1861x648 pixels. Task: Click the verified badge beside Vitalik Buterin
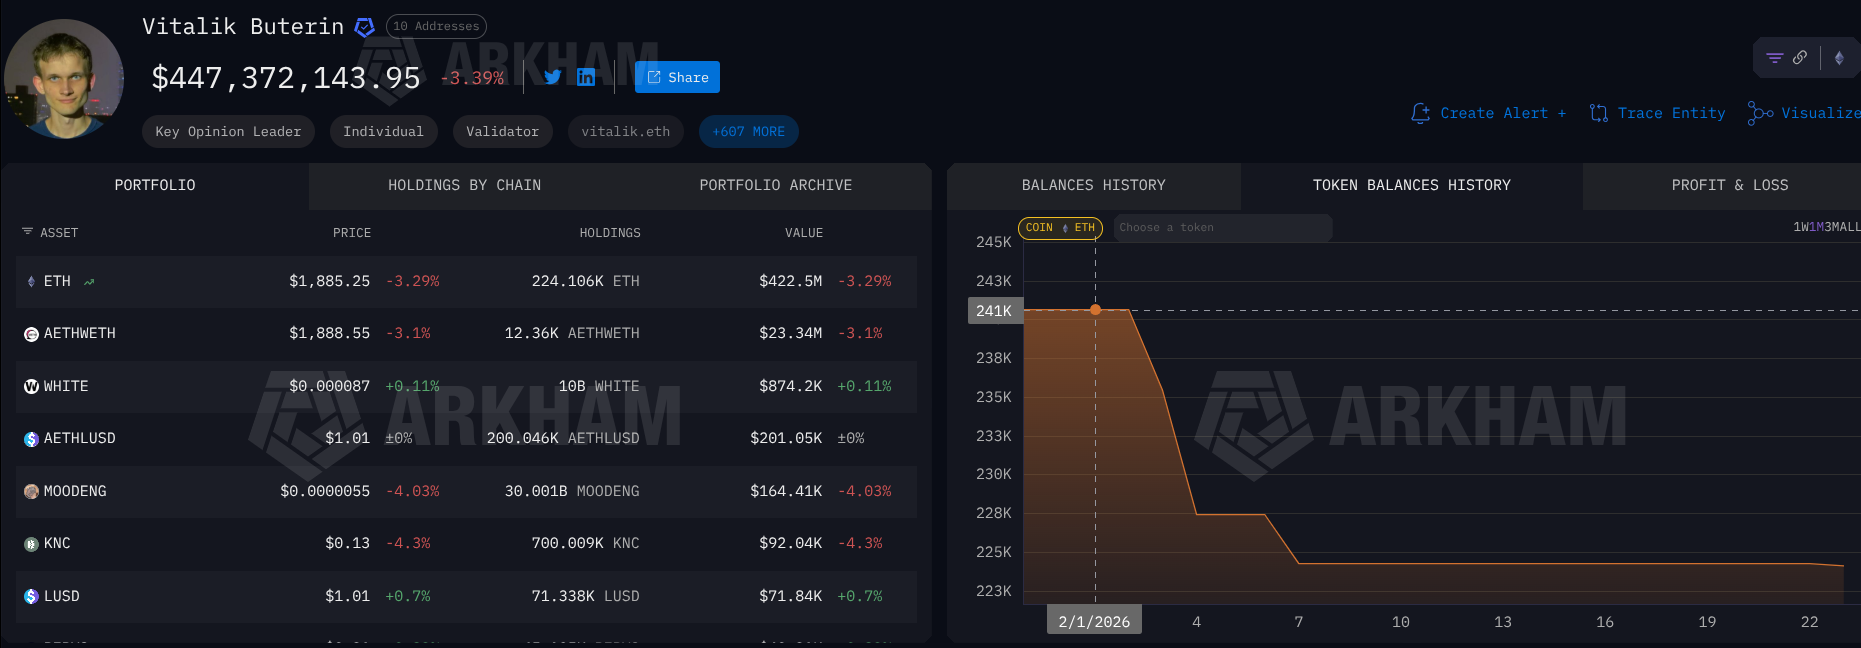(x=365, y=27)
